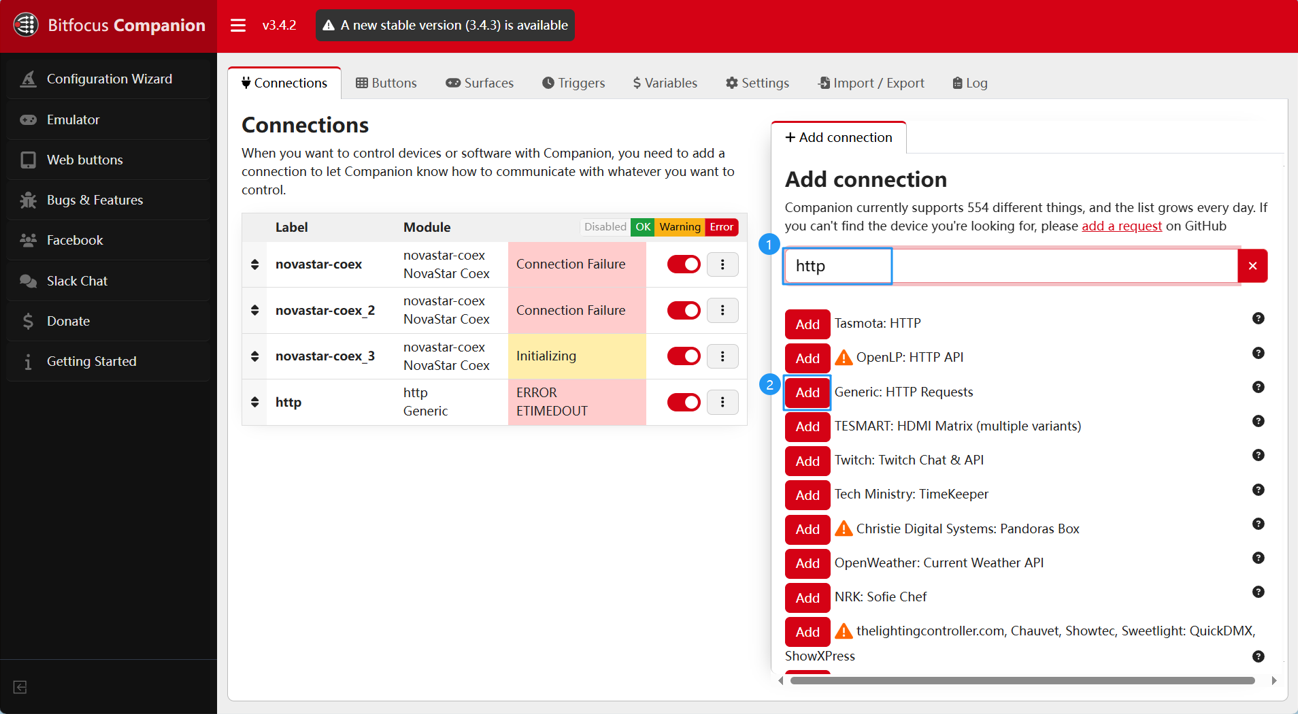The height and width of the screenshot is (714, 1298).
Task: Switch off the http connection toggle
Action: 683,402
